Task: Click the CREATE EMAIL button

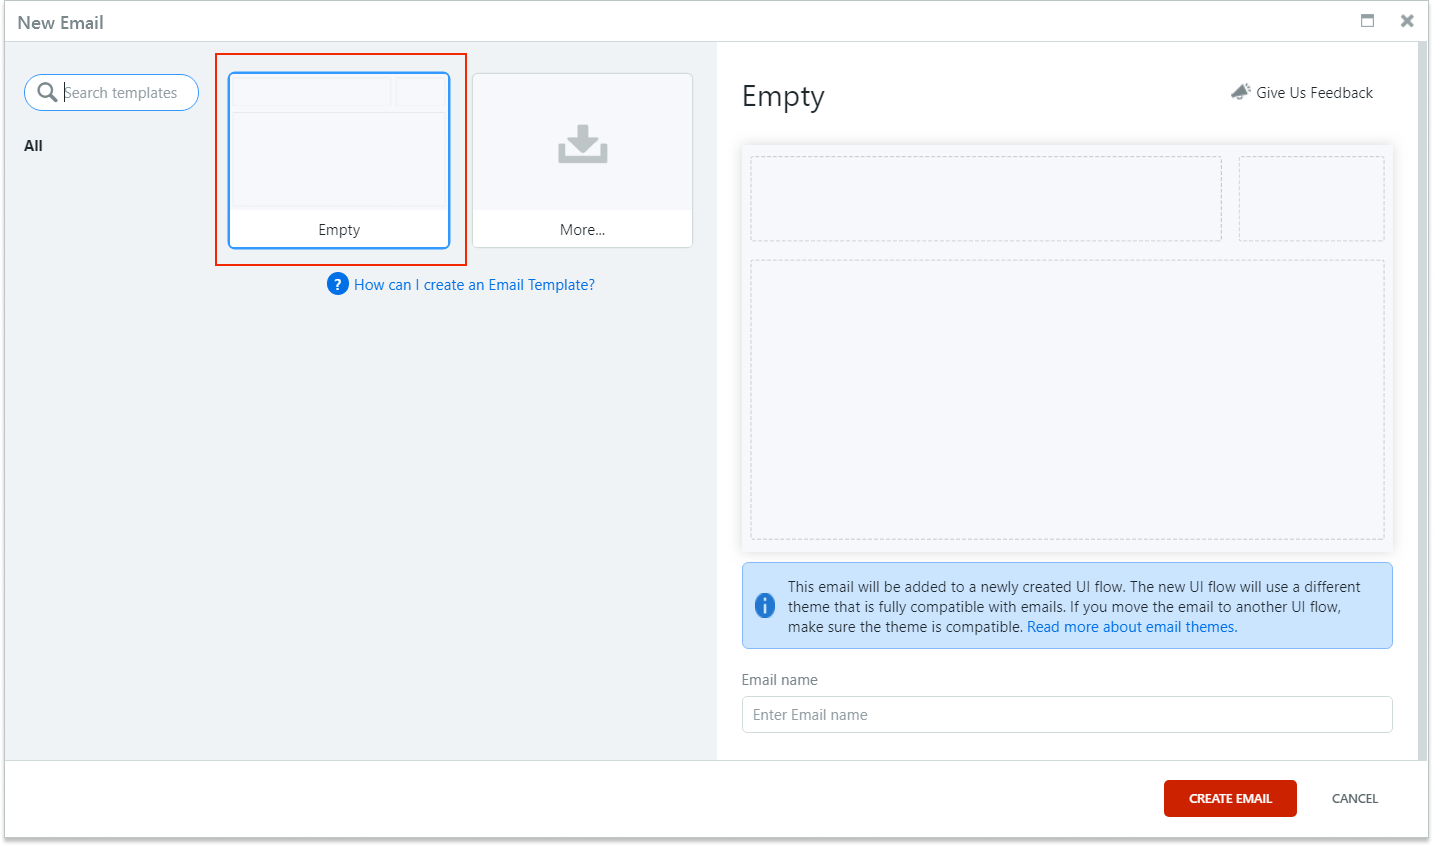Action: coord(1230,798)
